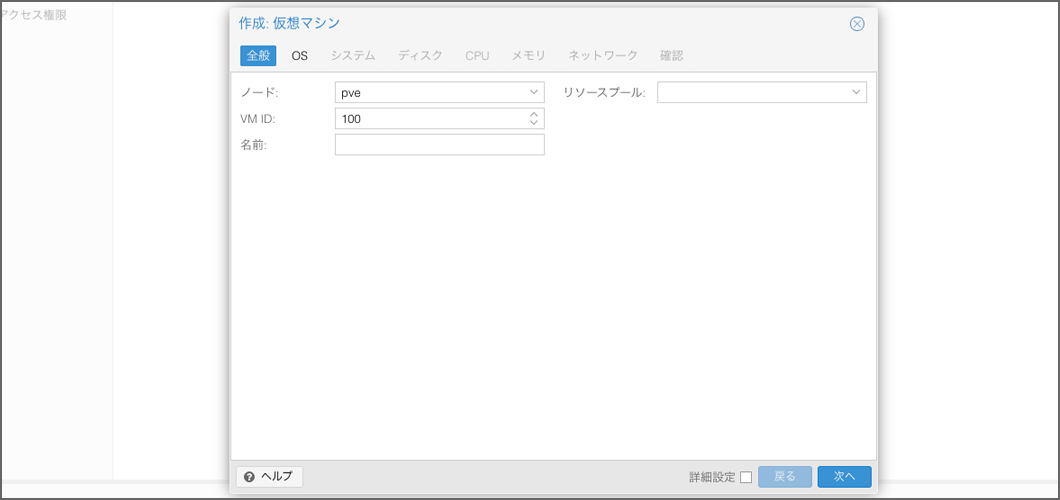Select アクセス権限 in the background sidebar

click(34, 16)
